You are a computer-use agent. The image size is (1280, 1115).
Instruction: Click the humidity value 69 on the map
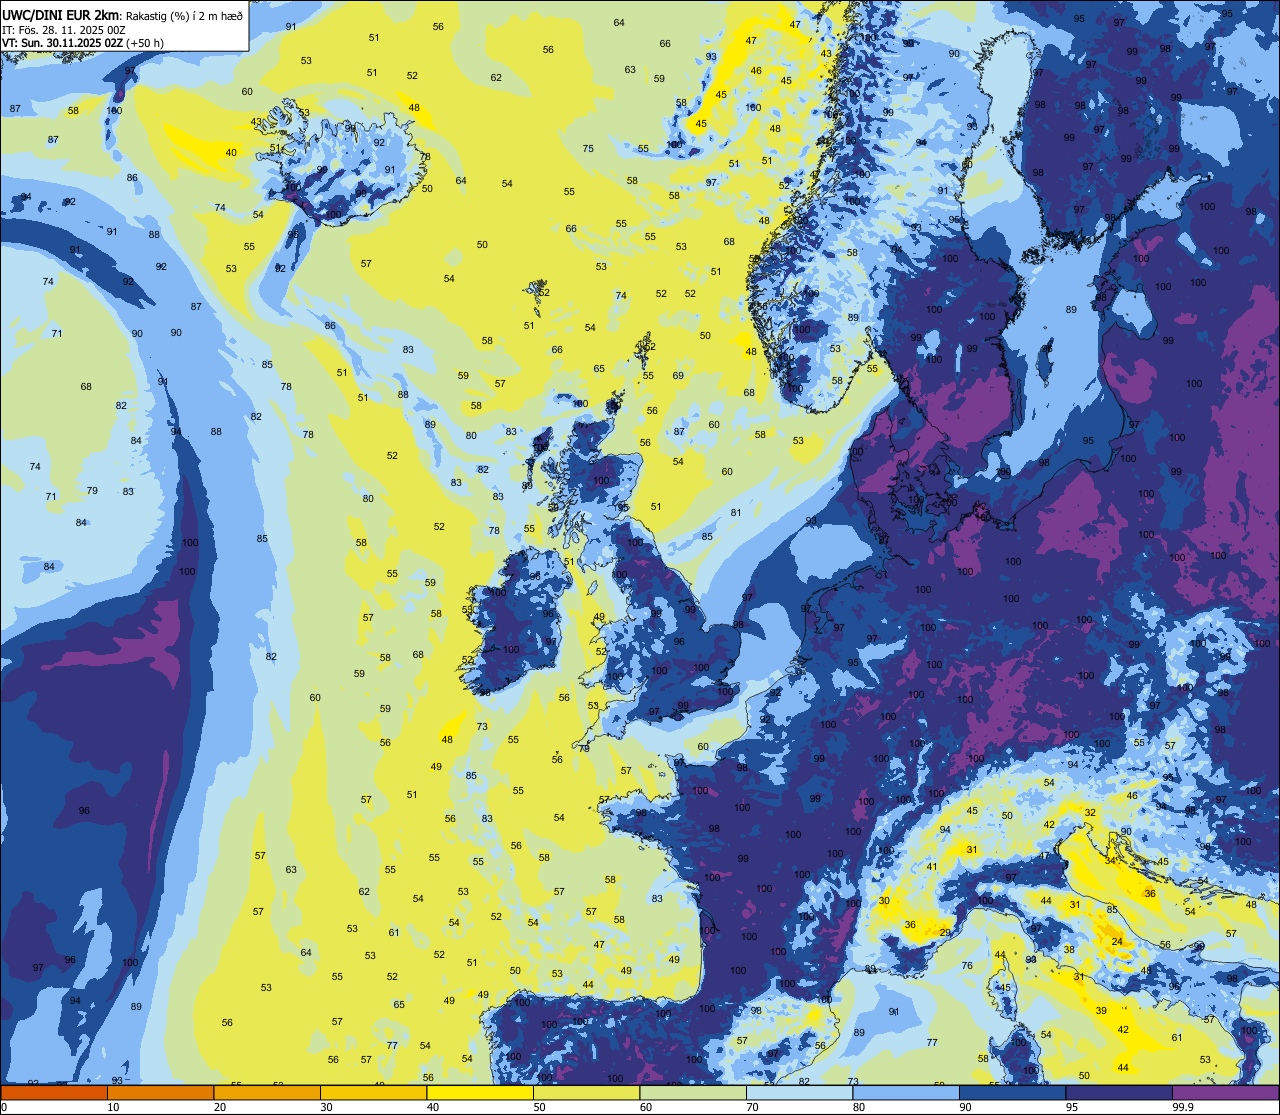pyautogui.click(x=678, y=376)
